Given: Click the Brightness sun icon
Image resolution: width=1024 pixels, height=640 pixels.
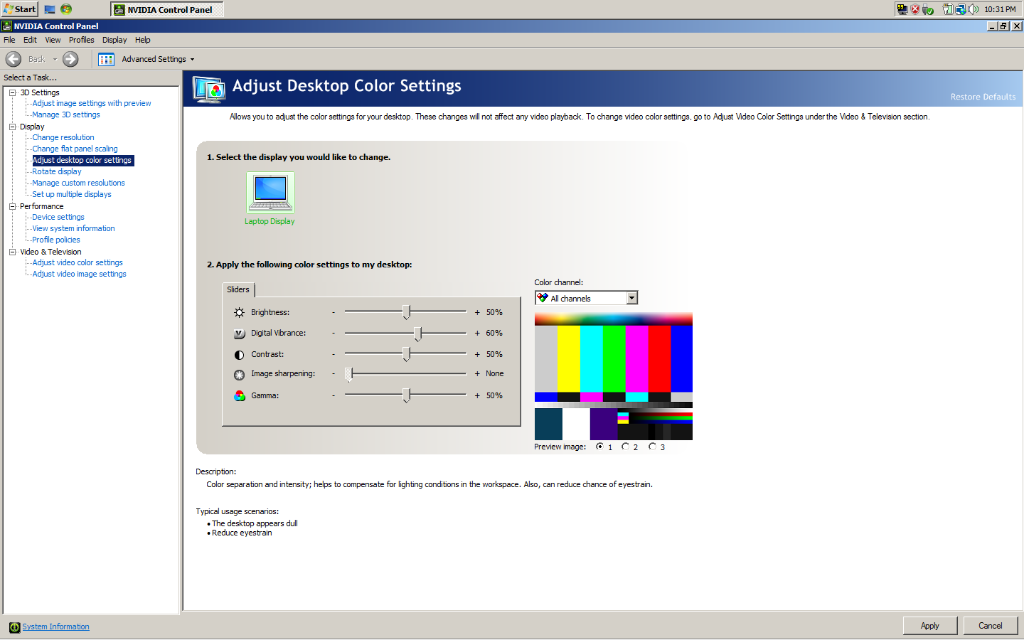Looking at the screenshot, I should point(239,312).
